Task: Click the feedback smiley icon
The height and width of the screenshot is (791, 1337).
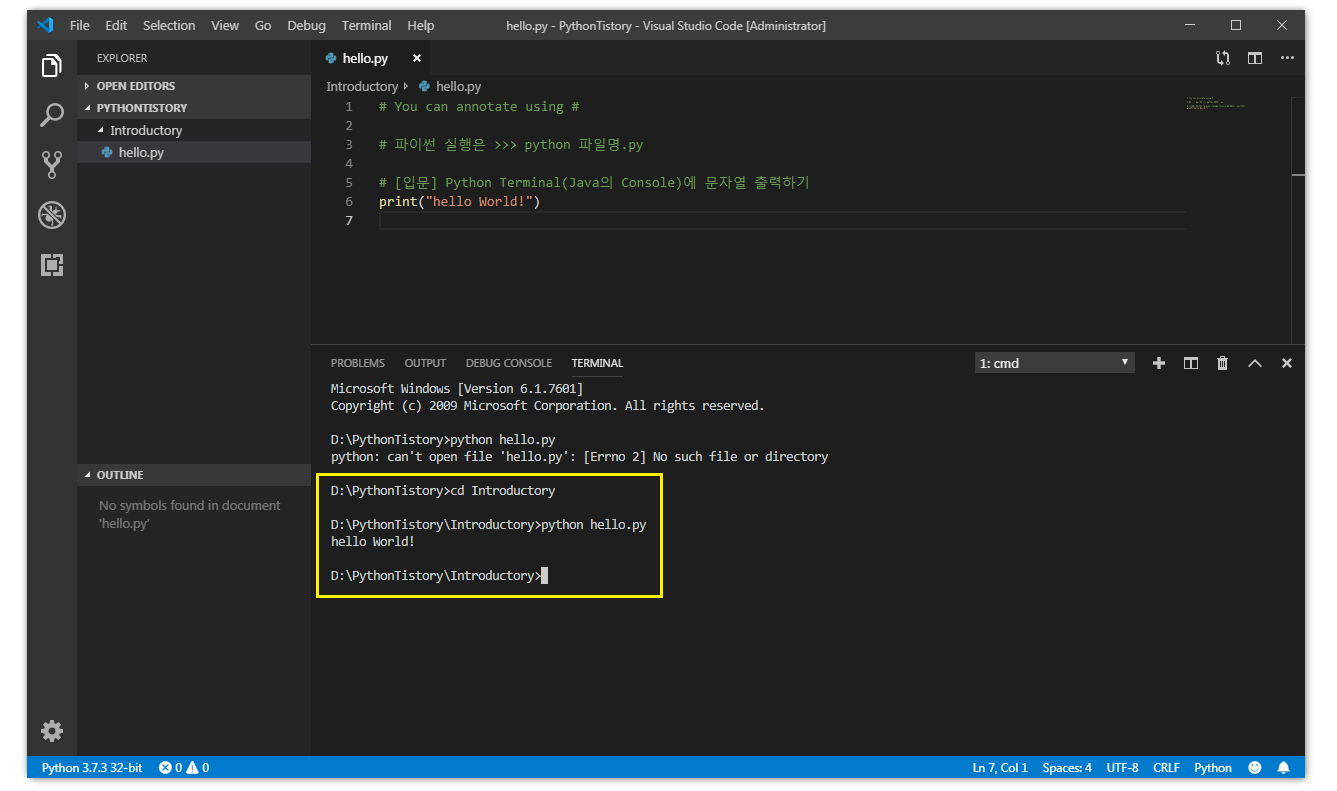Action: [1255, 768]
